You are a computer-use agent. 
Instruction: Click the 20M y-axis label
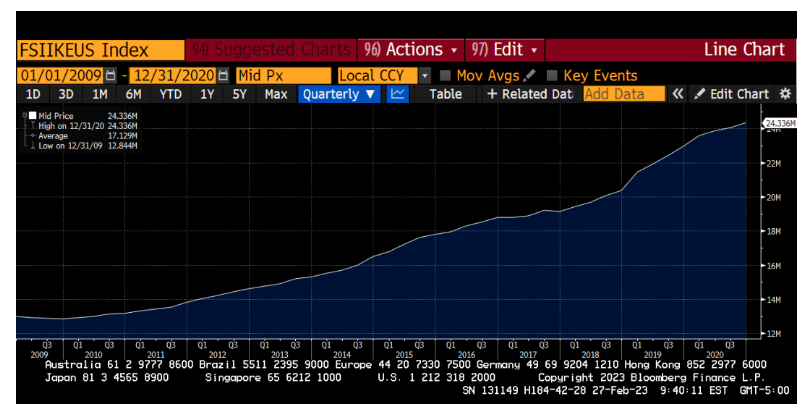[x=774, y=198]
